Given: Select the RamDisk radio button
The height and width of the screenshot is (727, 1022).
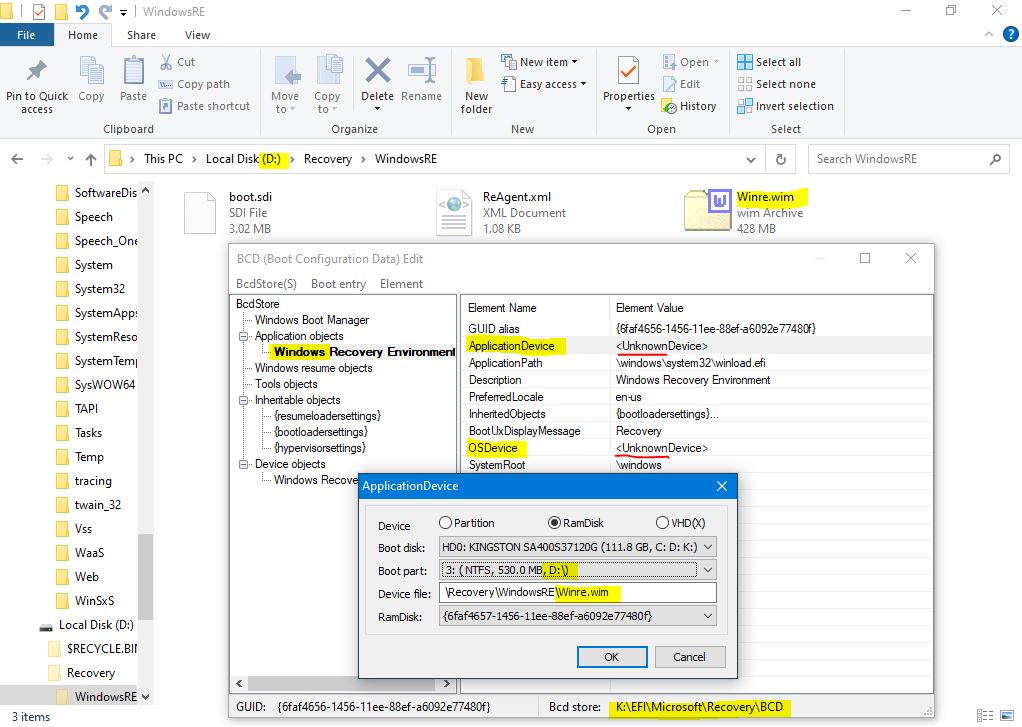Looking at the screenshot, I should (x=554, y=523).
